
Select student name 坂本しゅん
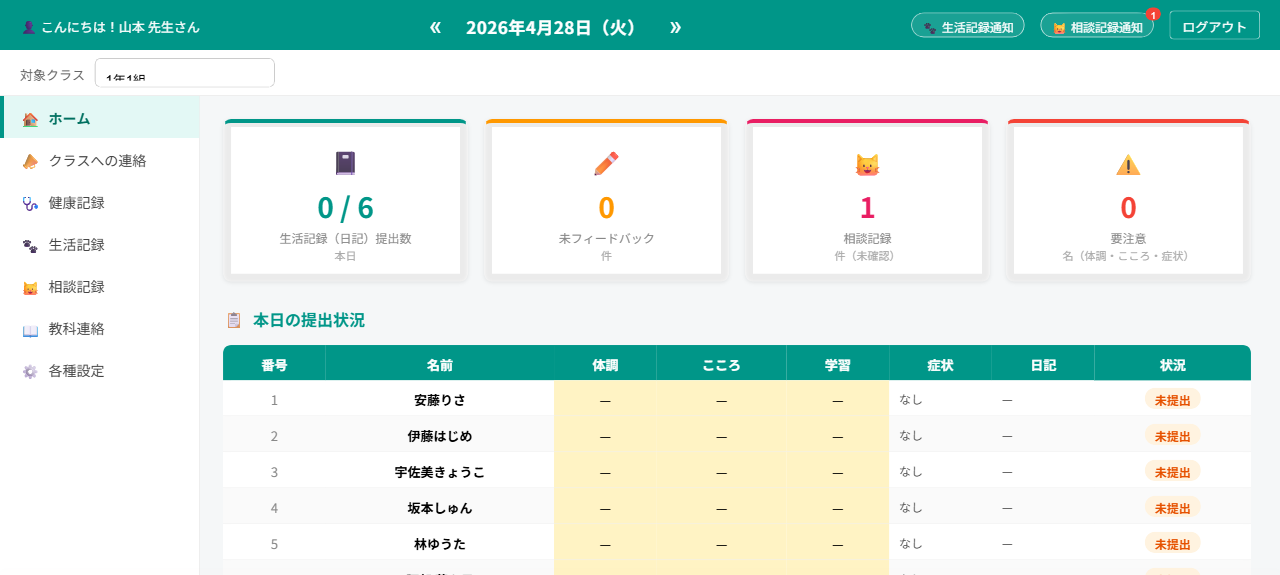(x=440, y=508)
